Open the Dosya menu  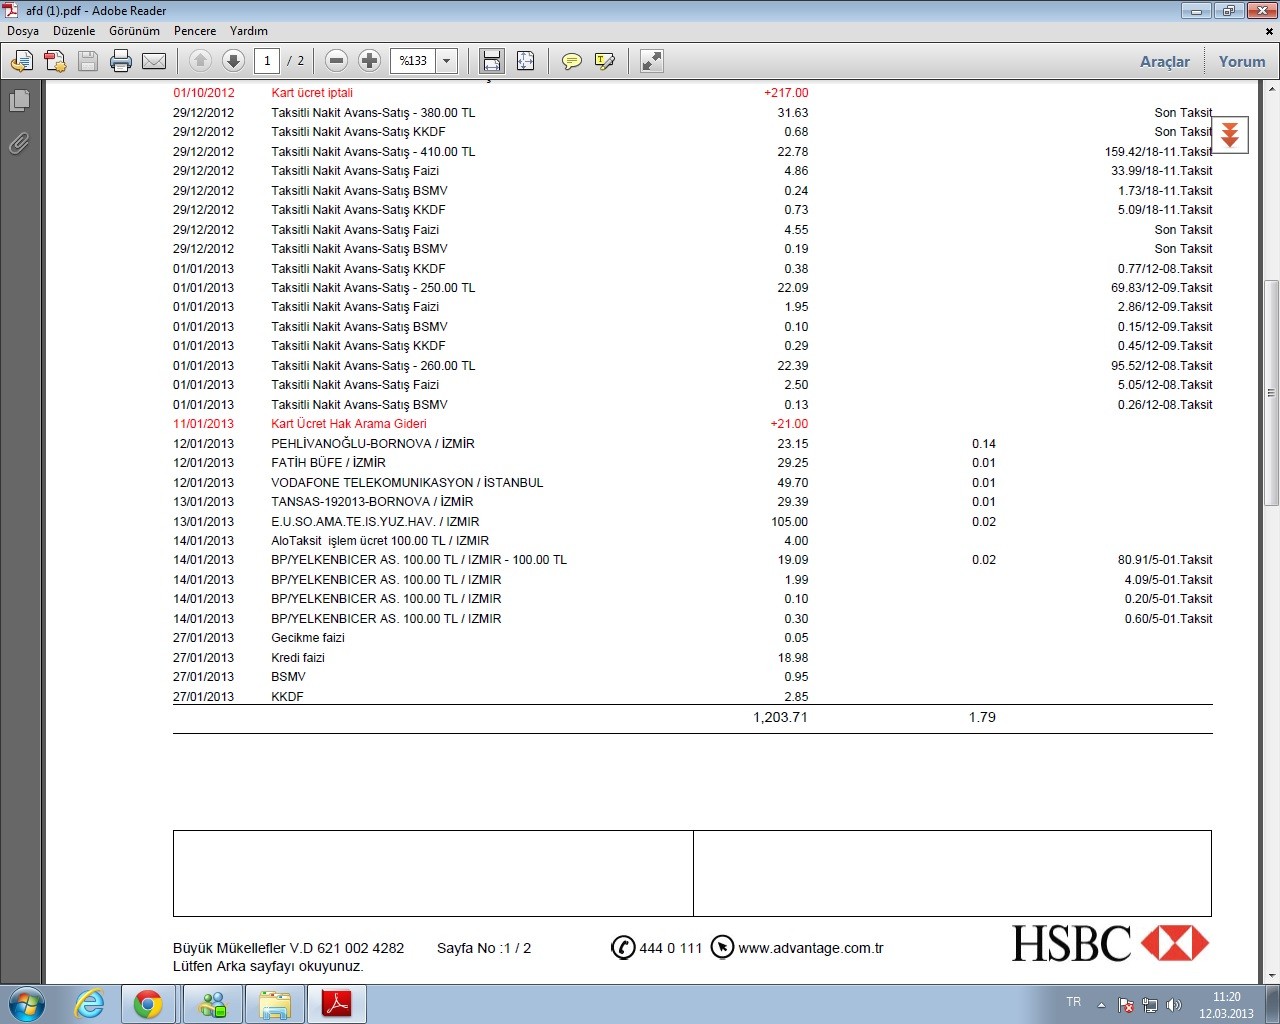point(23,31)
